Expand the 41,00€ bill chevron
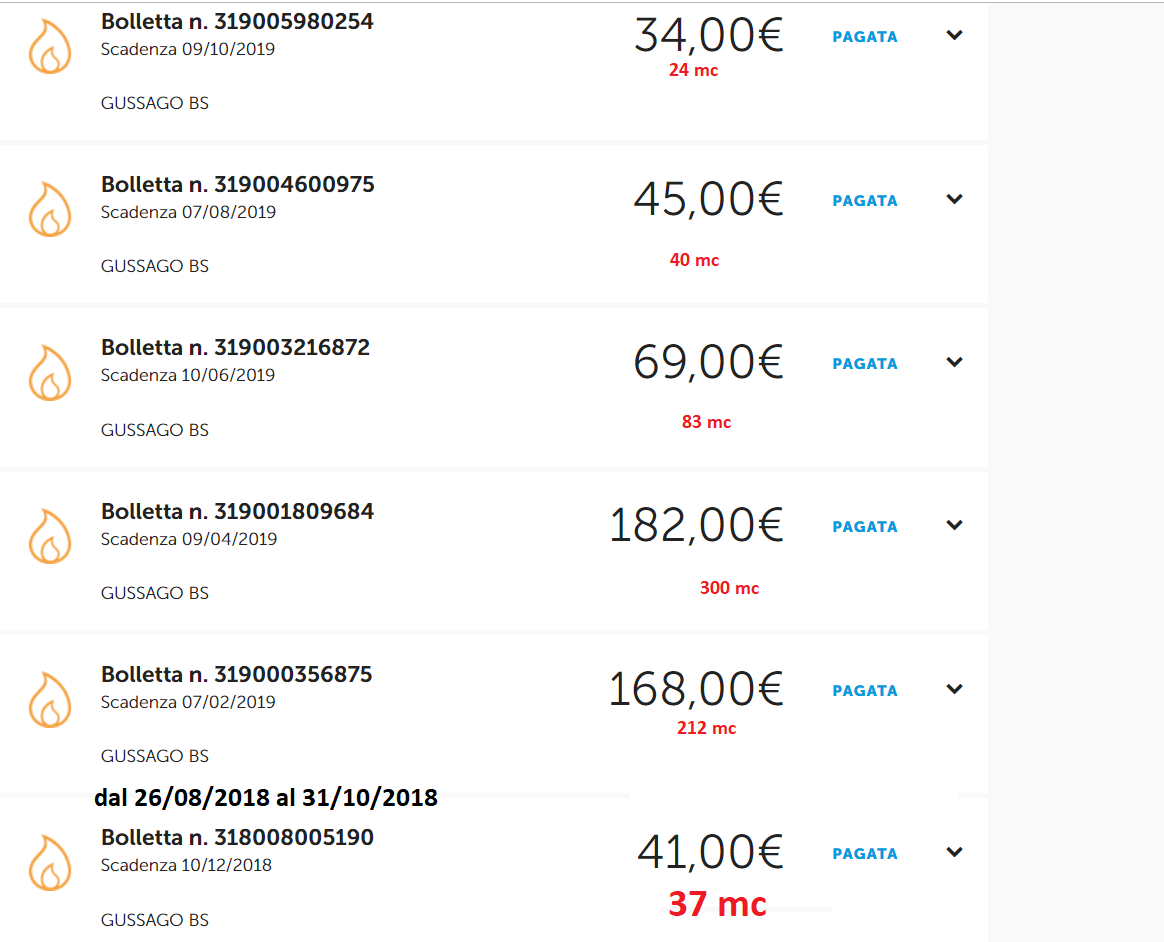The width and height of the screenshot is (1164, 942). click(955, 852)
